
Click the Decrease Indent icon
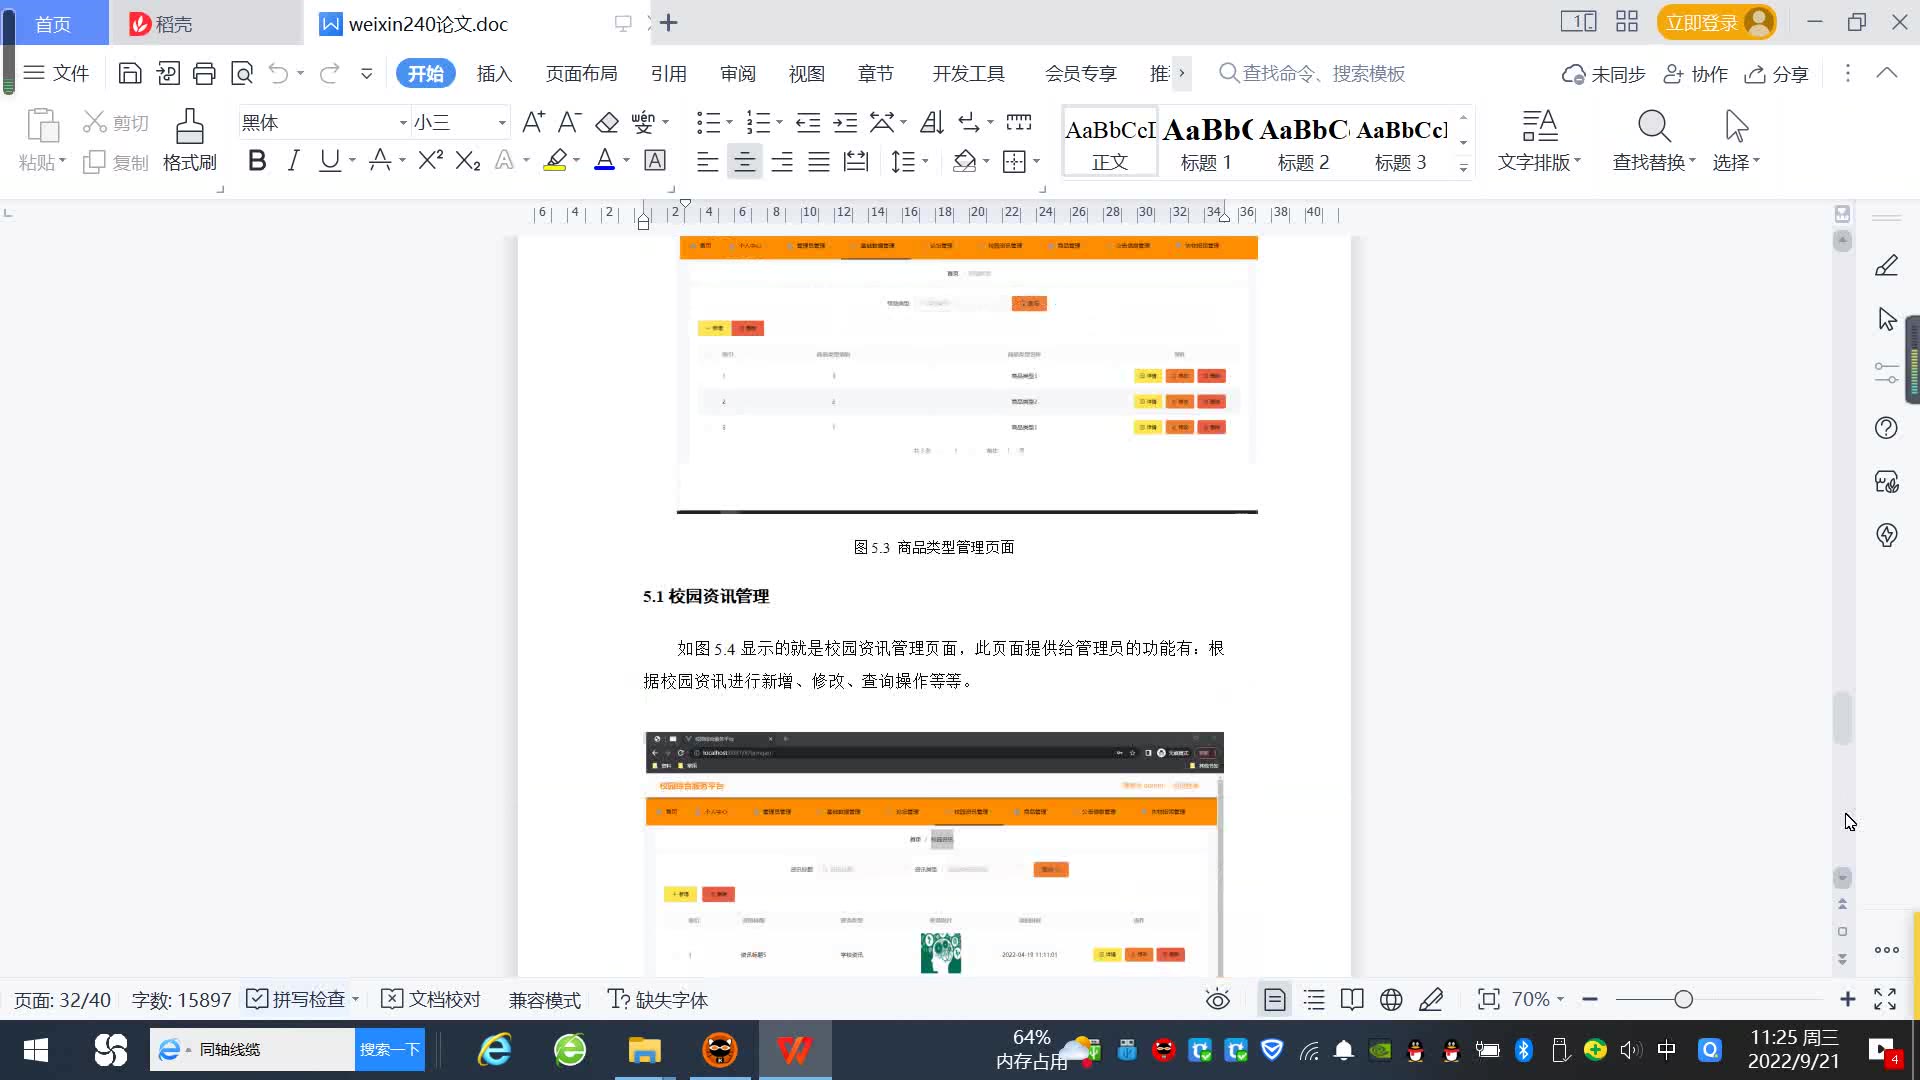tap(808, 122)
